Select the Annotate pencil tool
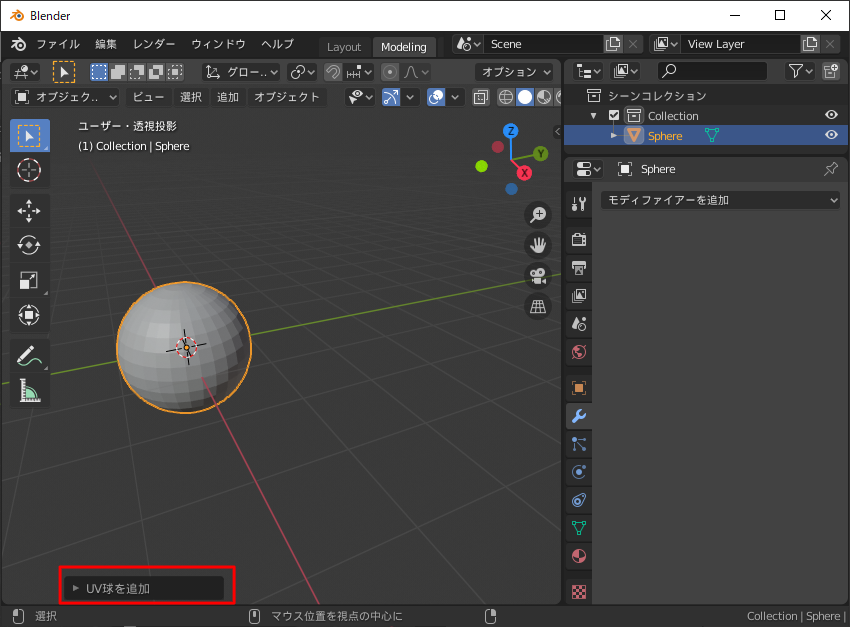The height and width of the screenshot is (627, 850). point(29,356)
